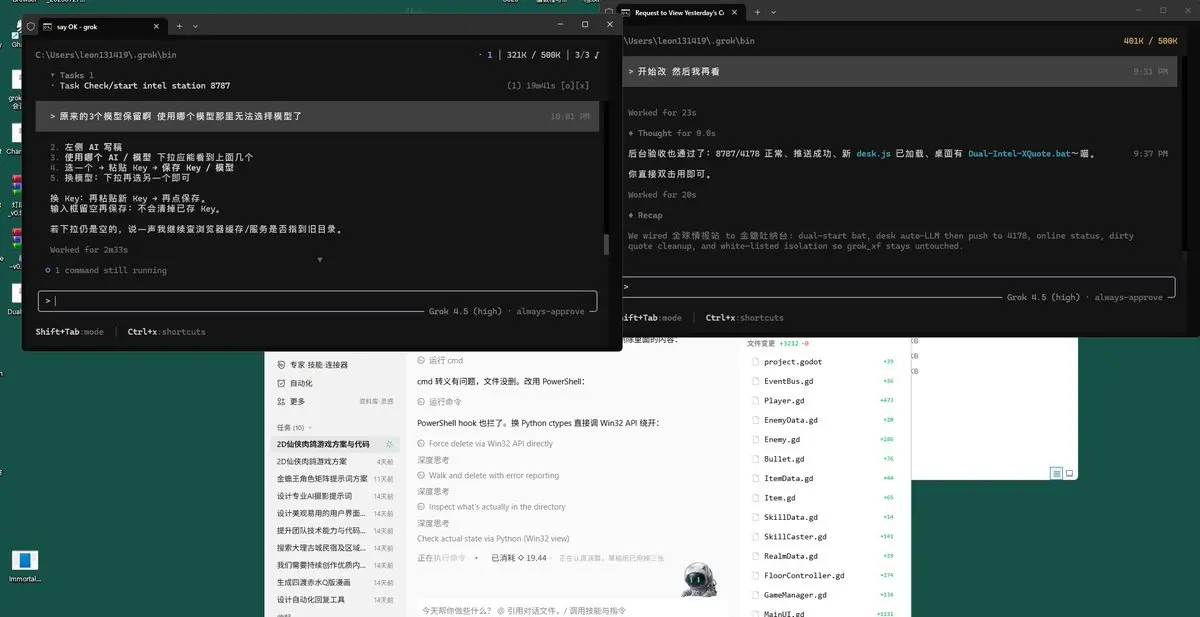This screenshot has width=1200, height=617.
Task: Click the Player.gd file icon
Action: click(756, 401)
